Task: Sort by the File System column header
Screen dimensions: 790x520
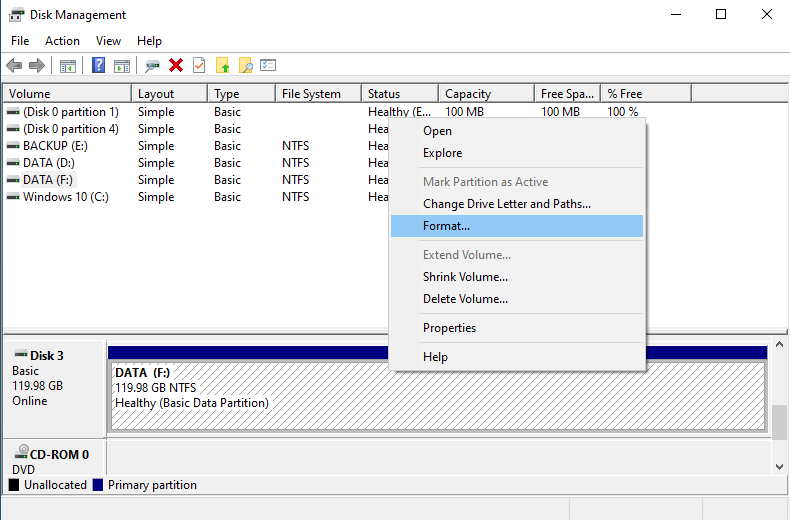Action: coord(318,94)
